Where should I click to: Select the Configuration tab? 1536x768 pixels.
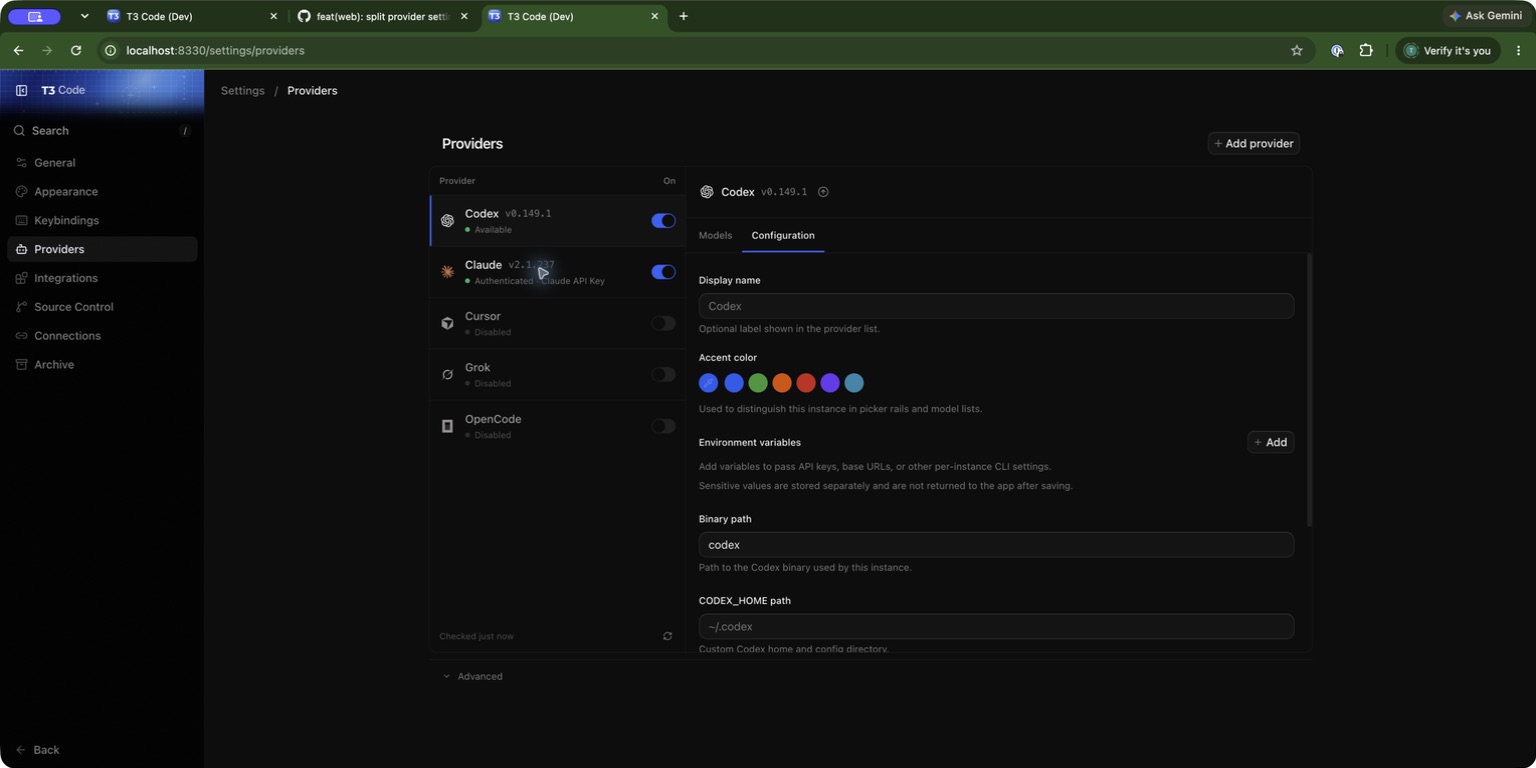pos(783,236)
